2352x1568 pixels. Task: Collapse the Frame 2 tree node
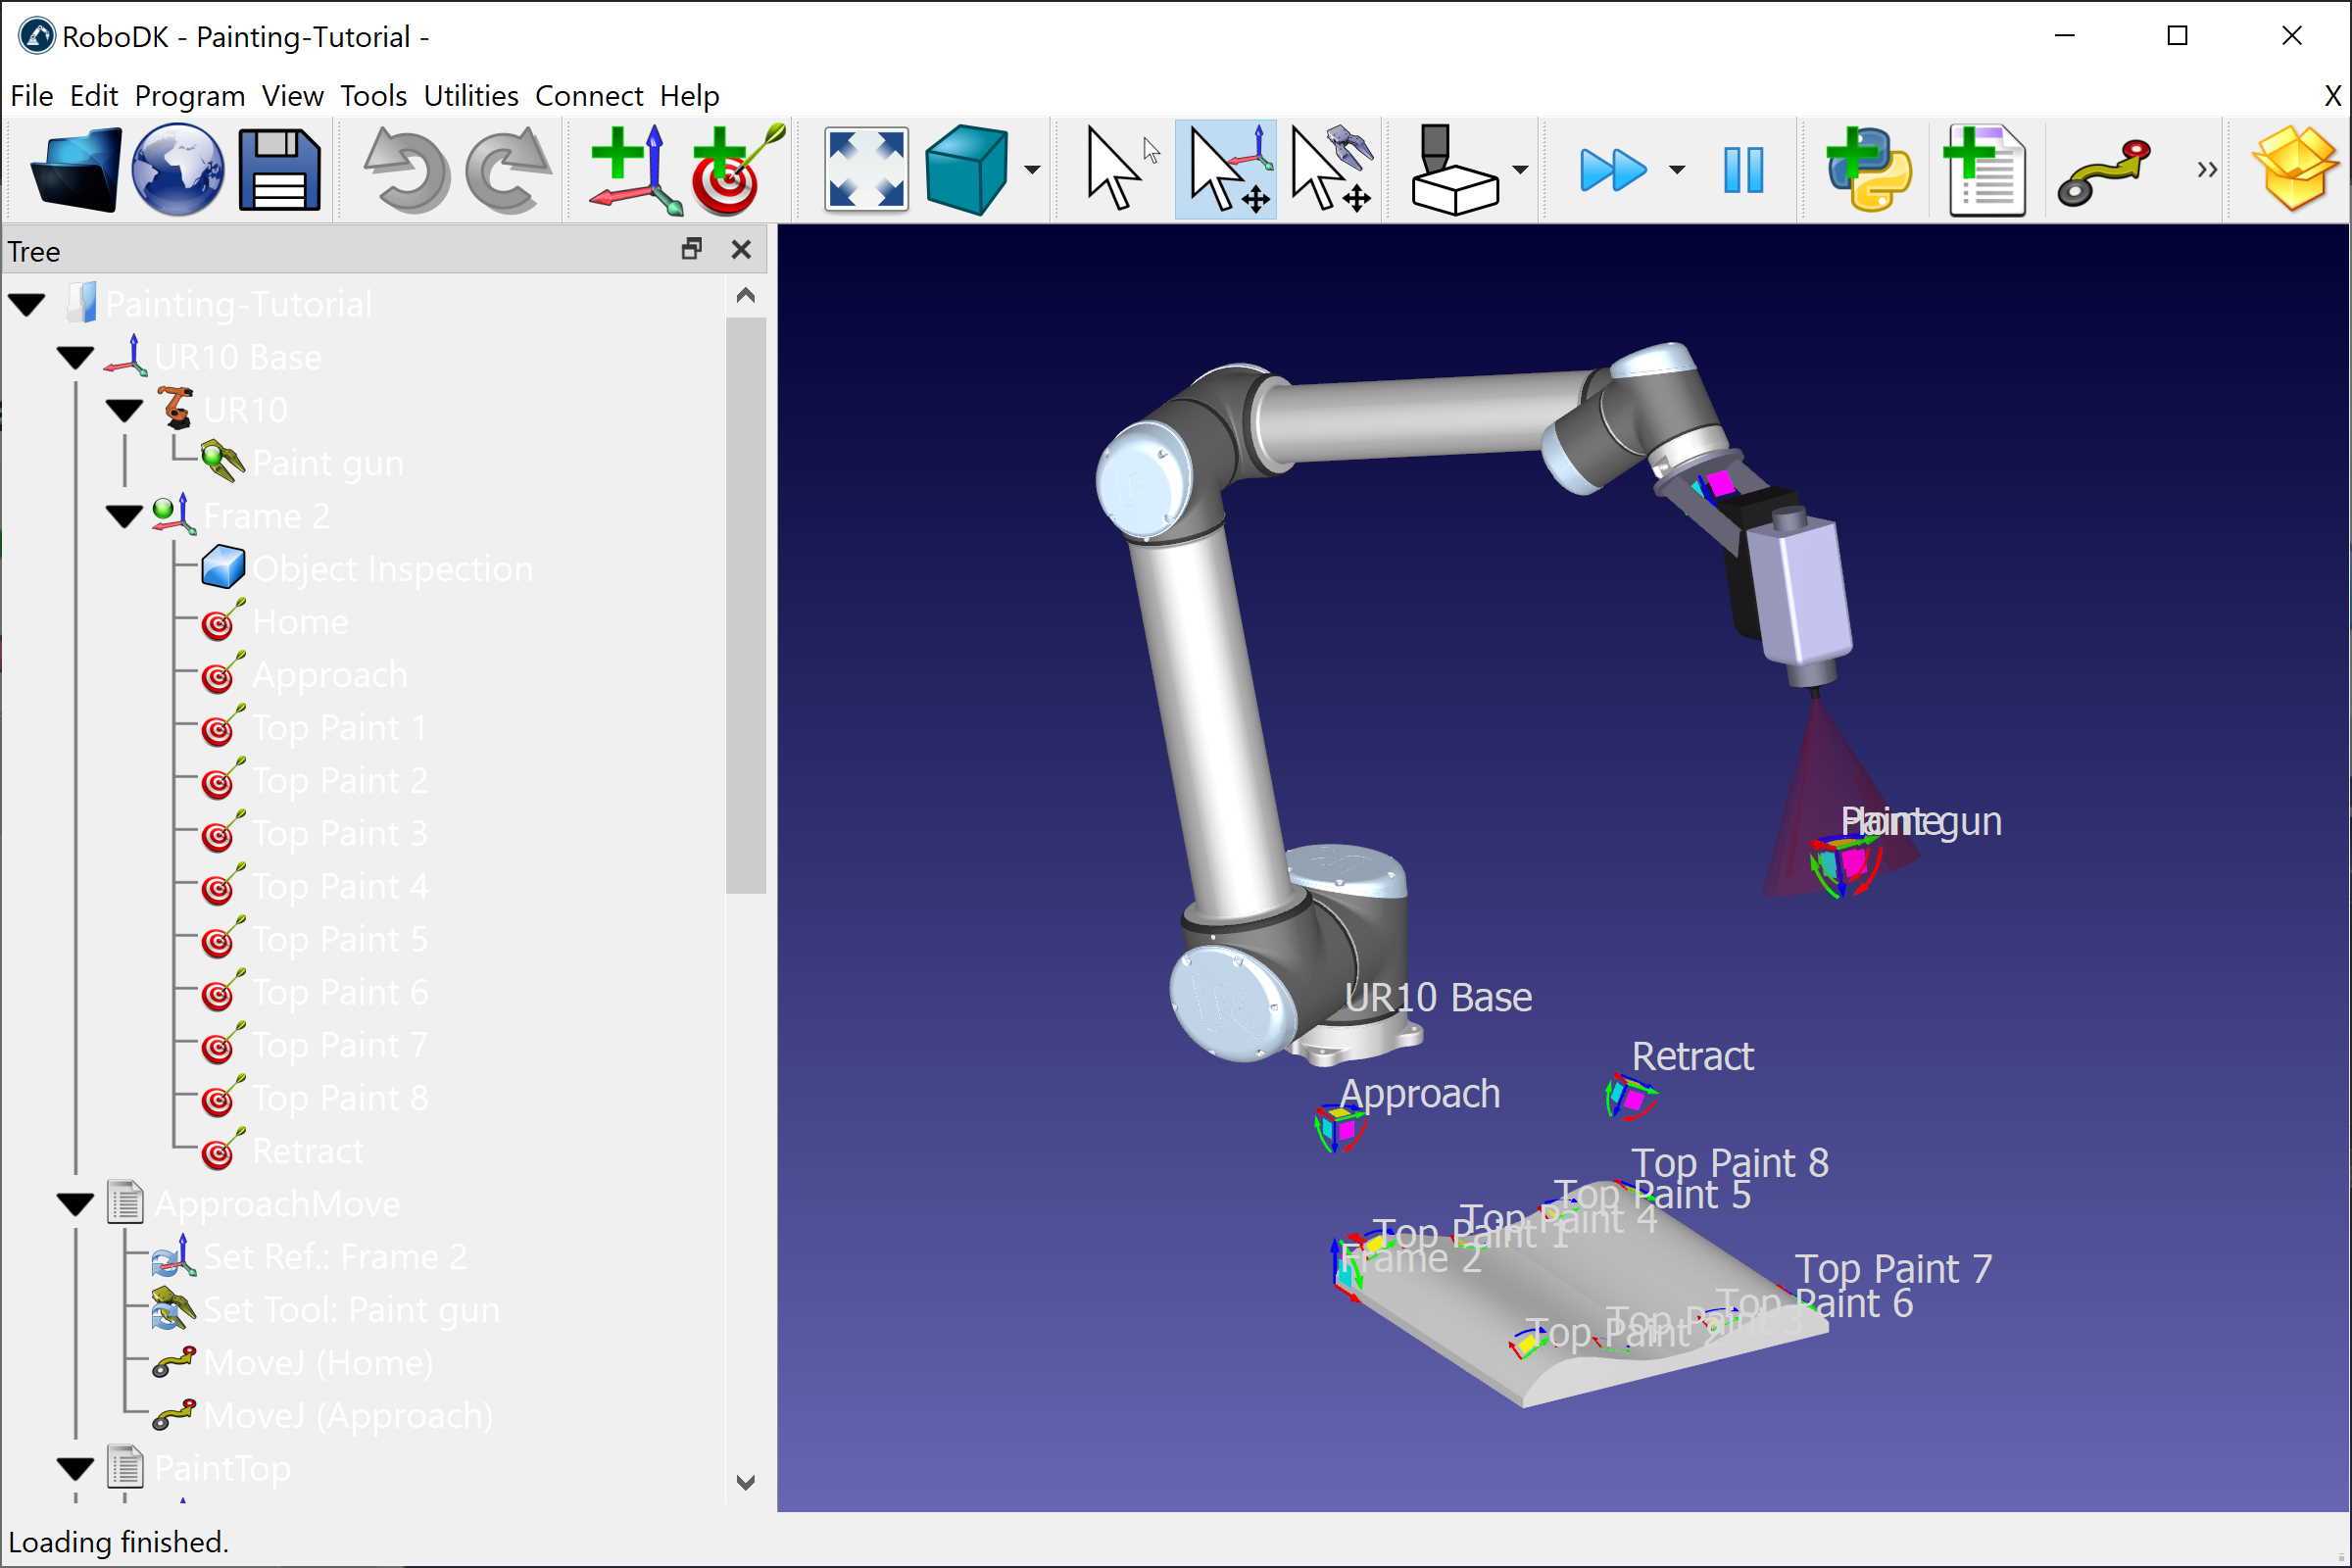pyautogui.click(x=124, y=517)
